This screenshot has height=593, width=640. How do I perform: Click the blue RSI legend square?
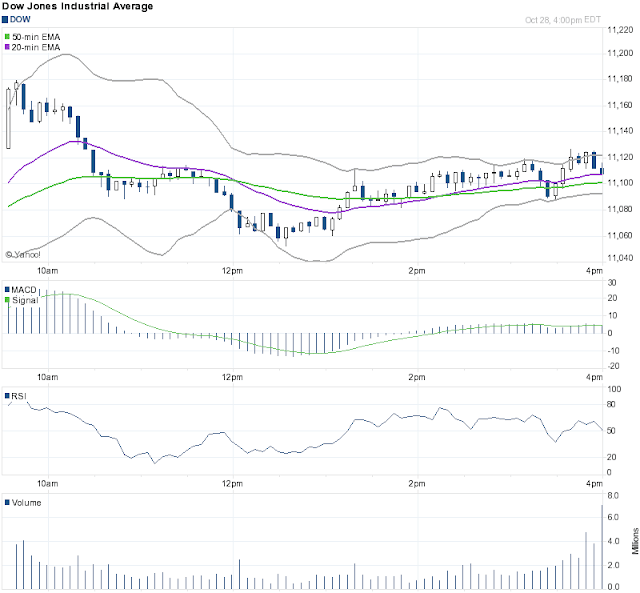[x=7, y=396]
